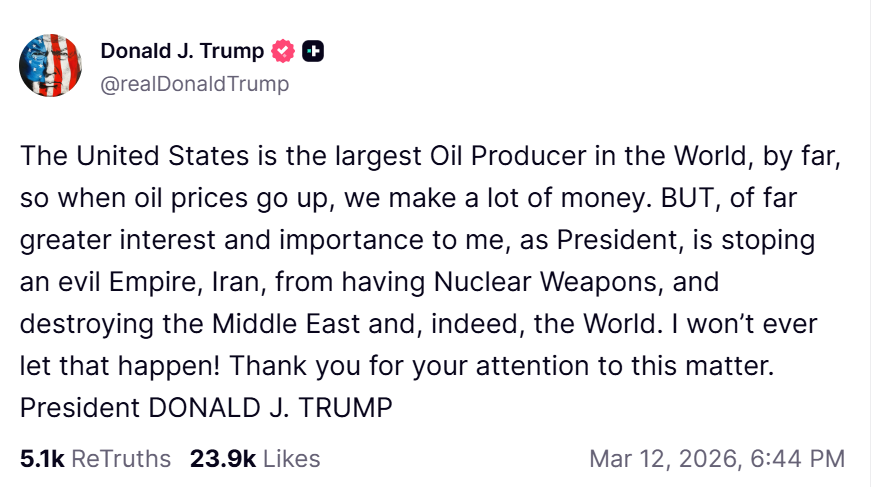Visit the @realDonaldTrump handle link

[x=195, y=84]
